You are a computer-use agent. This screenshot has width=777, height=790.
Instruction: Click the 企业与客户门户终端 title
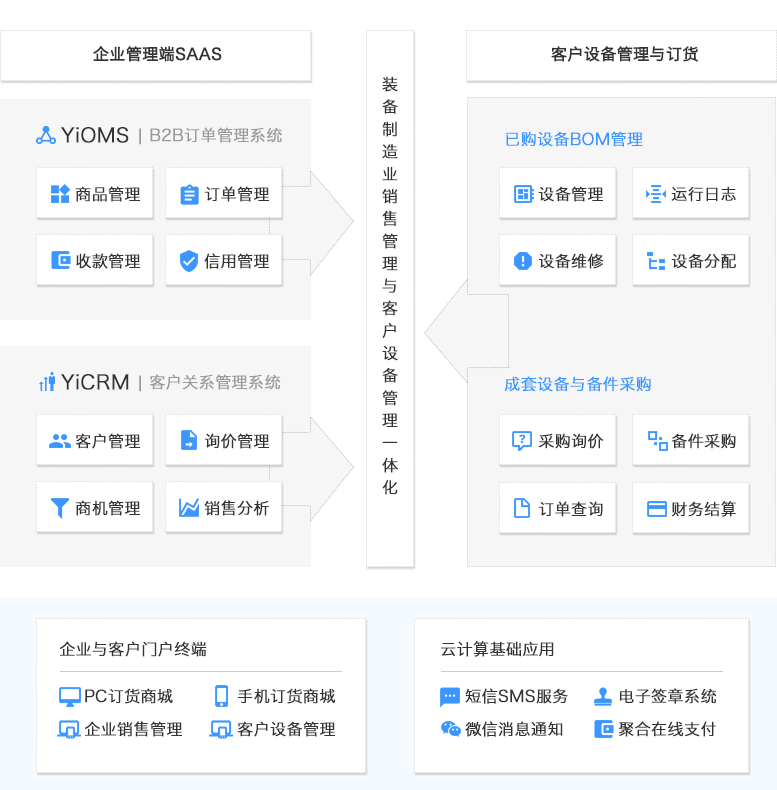133,649
